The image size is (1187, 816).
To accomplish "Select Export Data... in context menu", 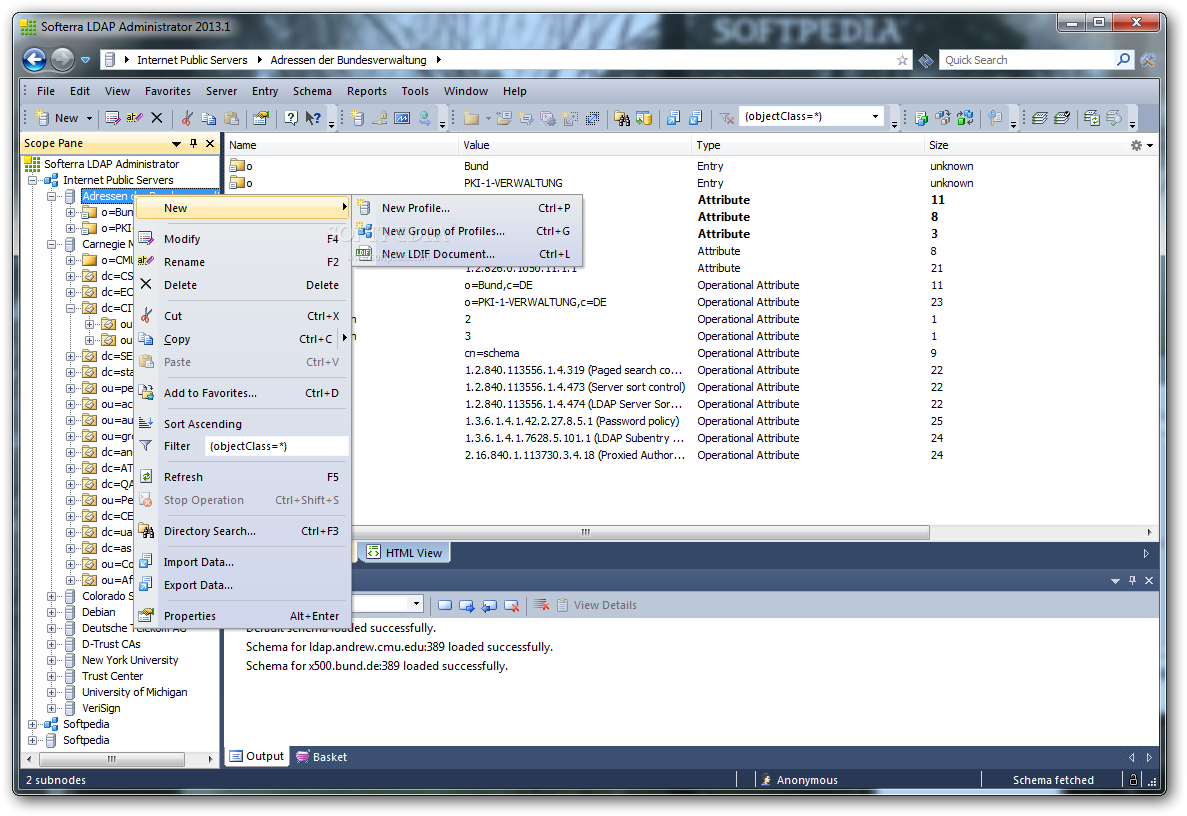I will [x=242, y=585].
